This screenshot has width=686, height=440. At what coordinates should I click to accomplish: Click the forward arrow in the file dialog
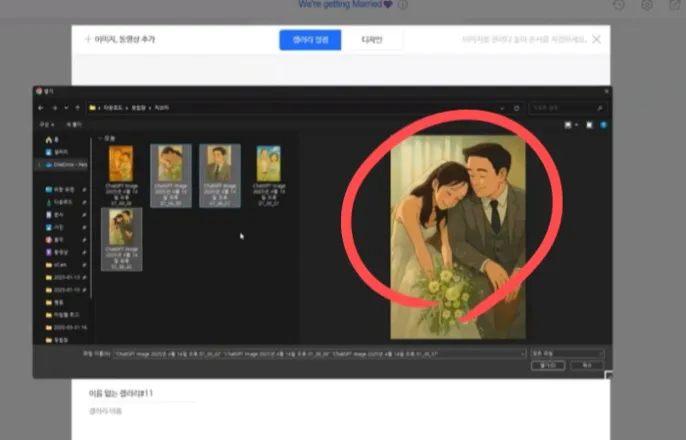pos(54,108)
